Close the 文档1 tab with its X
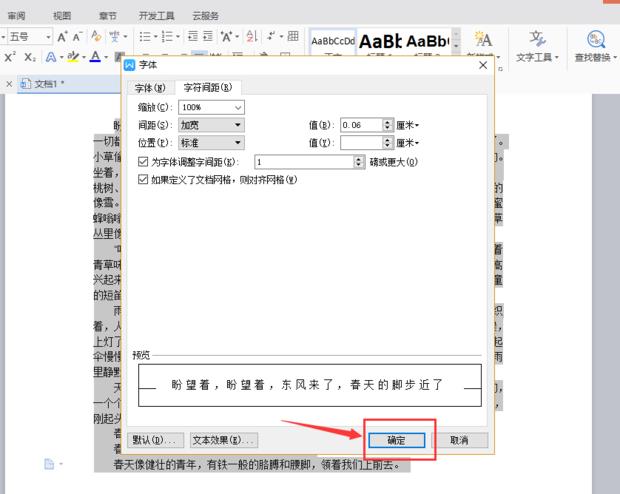Screen dimensions: 620x494 [9, 84]
